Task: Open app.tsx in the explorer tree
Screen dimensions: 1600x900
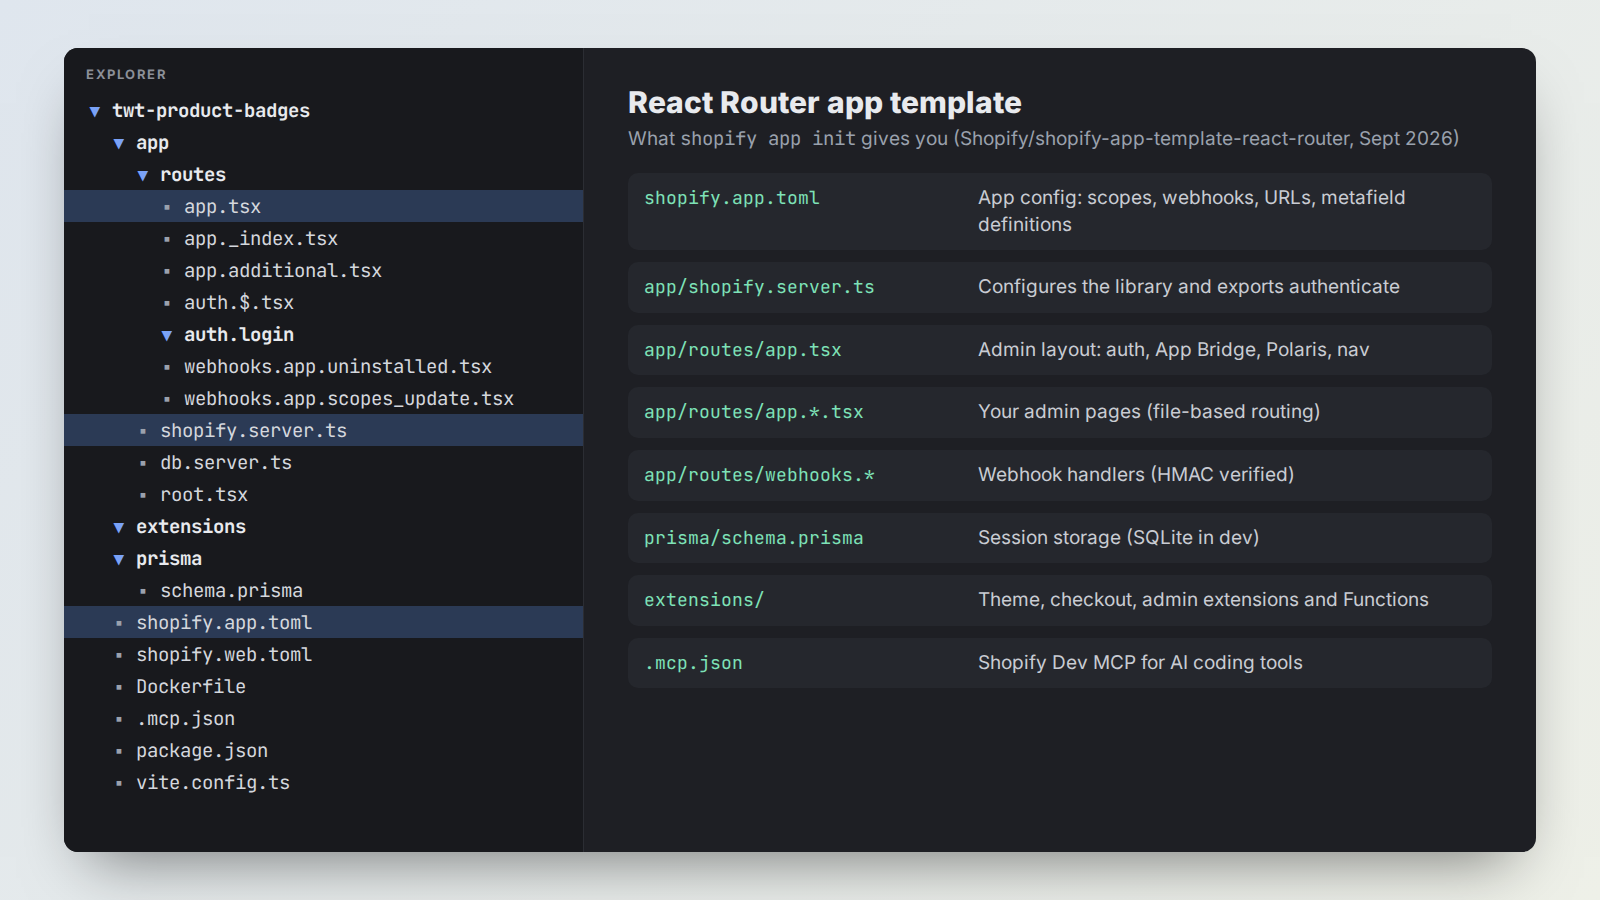Action: point(324,206)
